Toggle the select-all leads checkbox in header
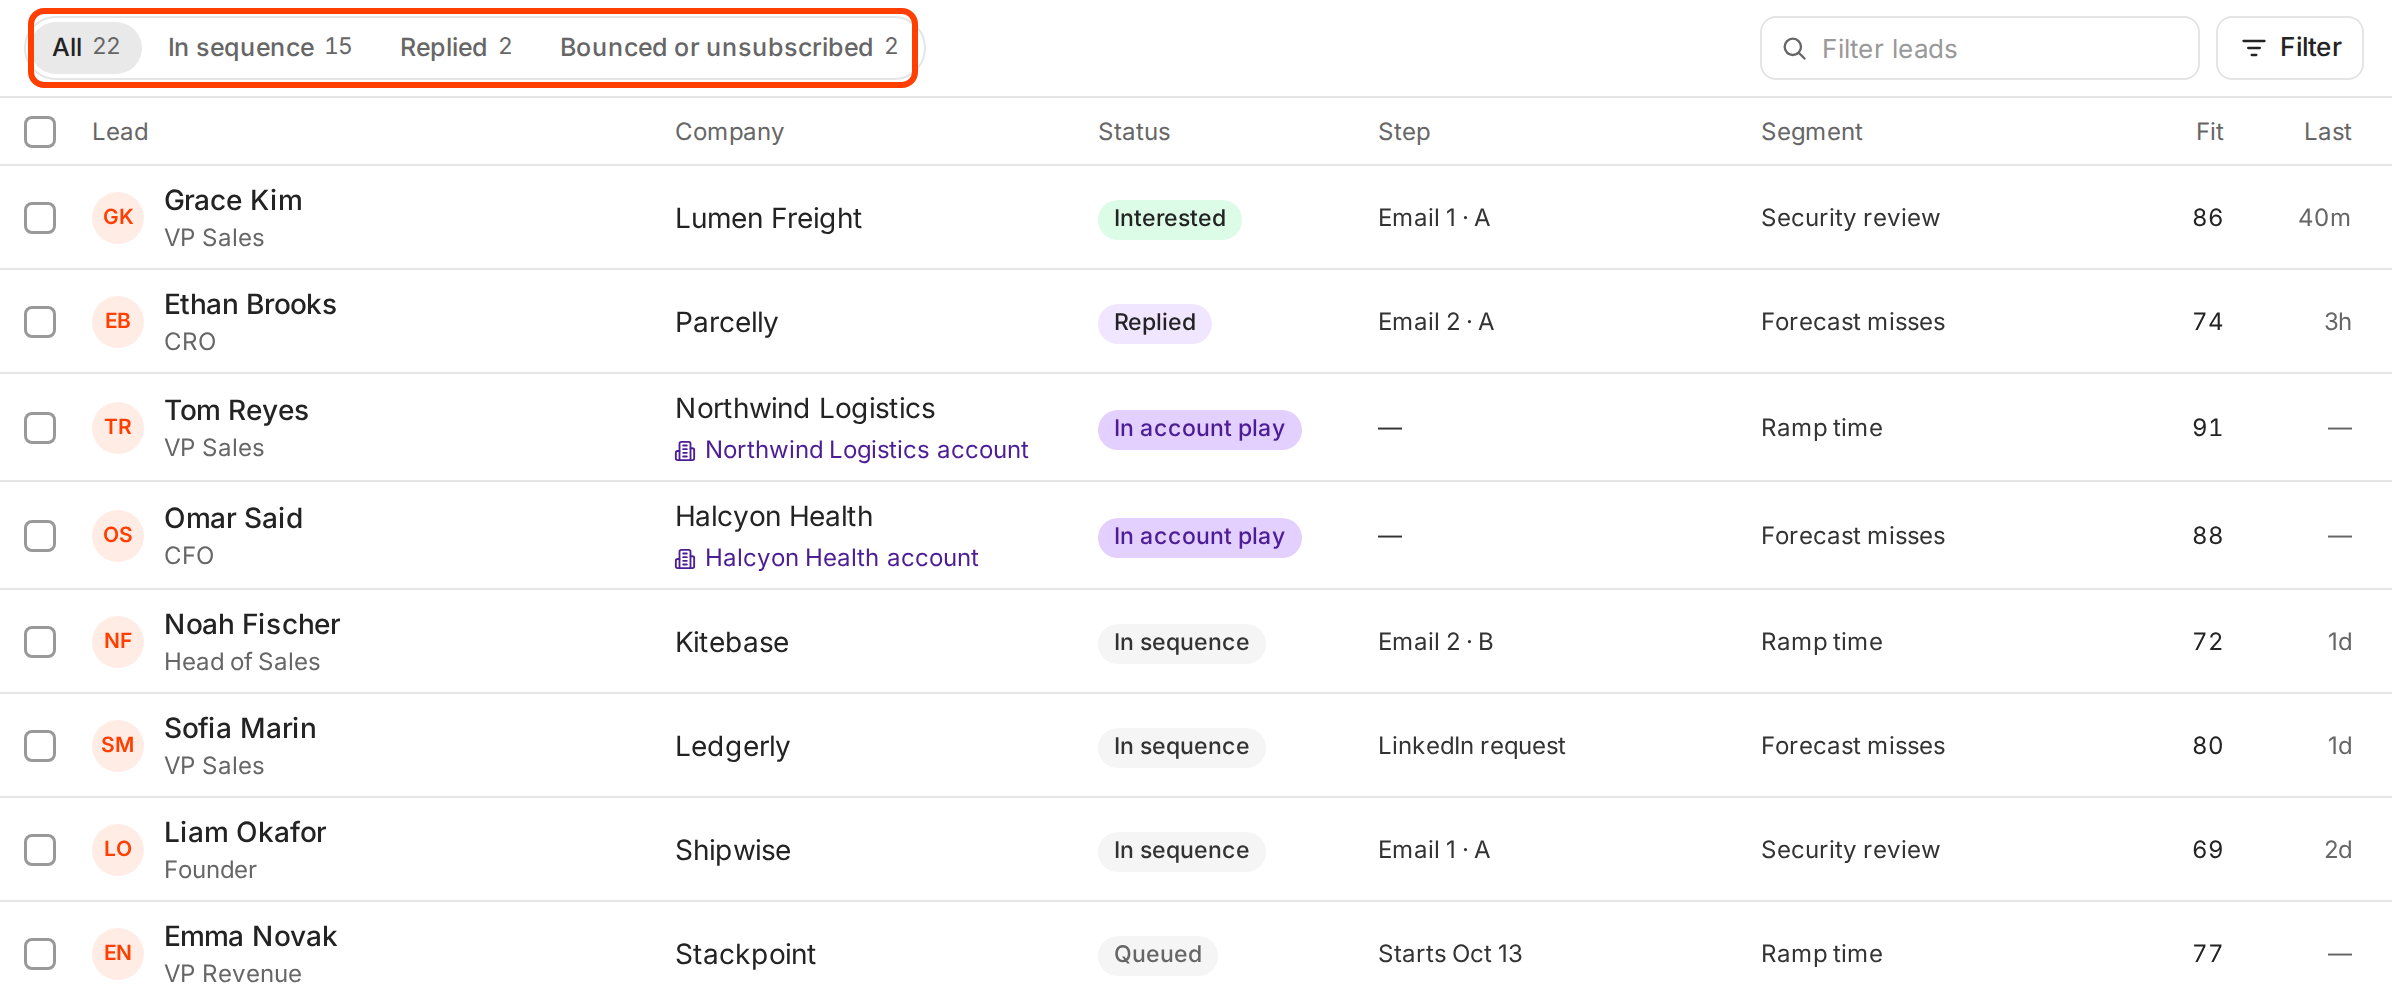 pos(40,132)
